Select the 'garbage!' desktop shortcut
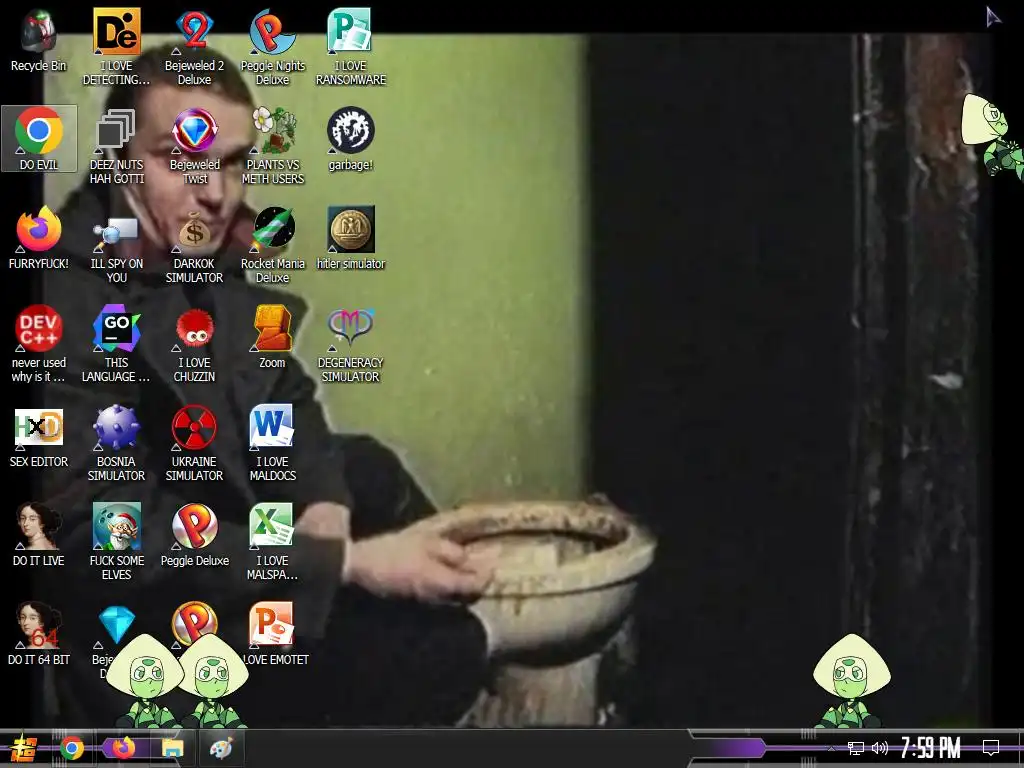The height and width of the screenshot is (768, 1024). [x=351, y=139]
